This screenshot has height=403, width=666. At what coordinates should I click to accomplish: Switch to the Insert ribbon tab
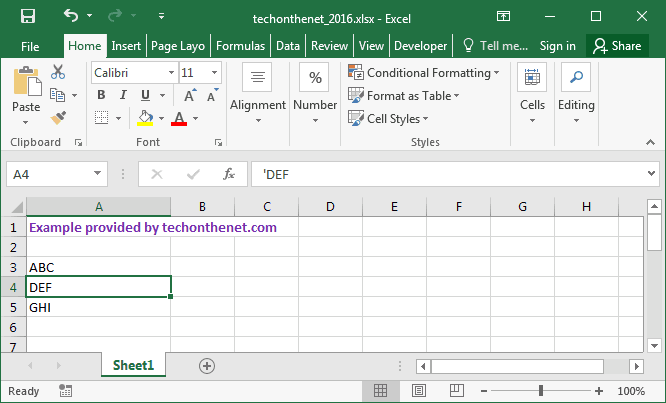click(126, 46)
